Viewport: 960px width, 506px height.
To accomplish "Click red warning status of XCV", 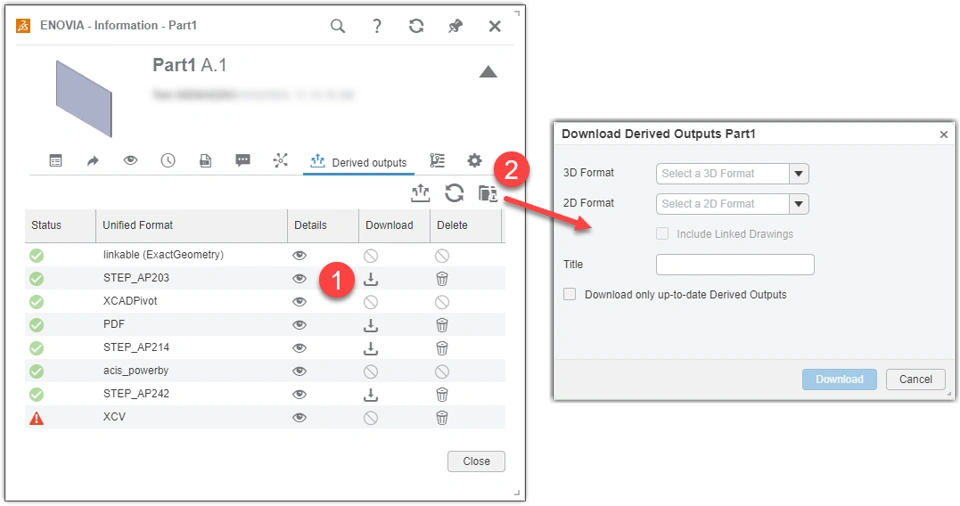I will pos(37,418).
